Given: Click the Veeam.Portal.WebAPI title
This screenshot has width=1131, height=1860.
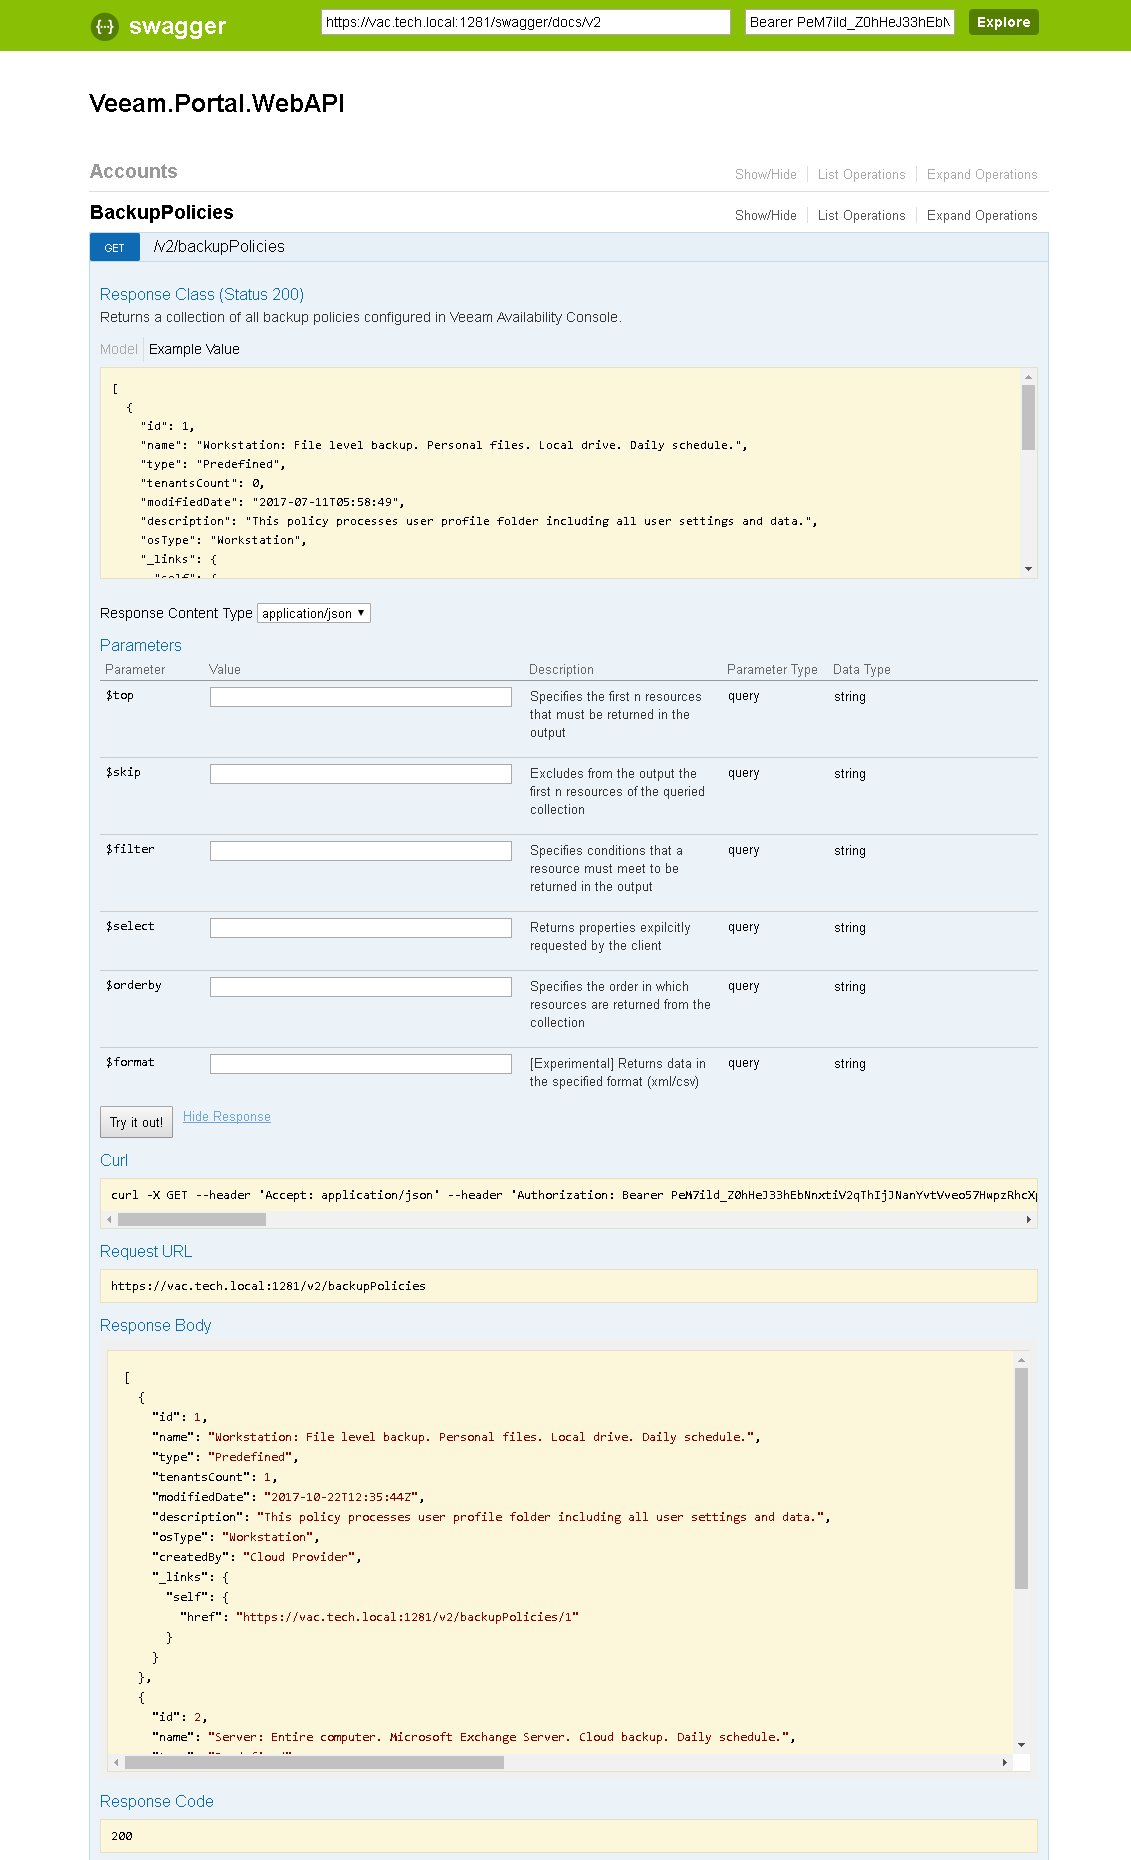Looking at the screenshot, I should pos(217,104).
